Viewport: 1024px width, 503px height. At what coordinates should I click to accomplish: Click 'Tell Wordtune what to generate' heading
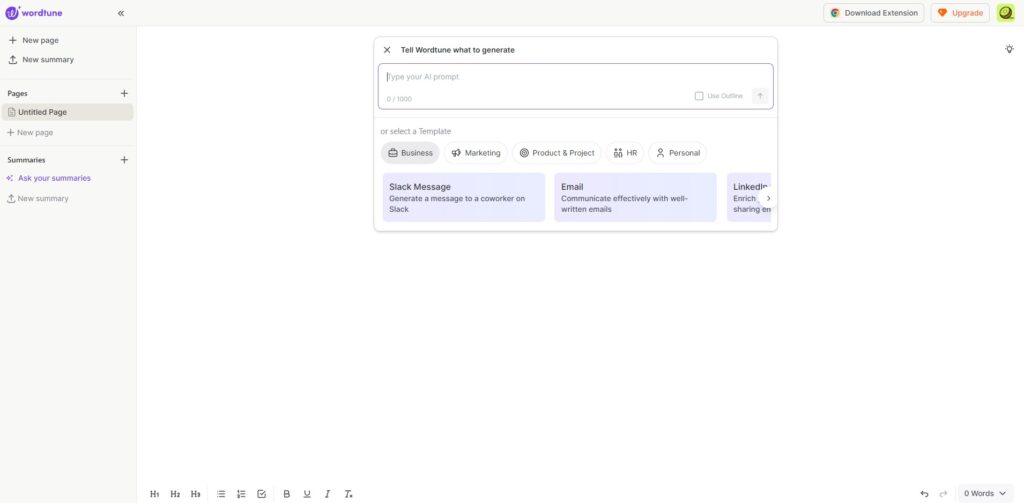tap(458, 50)
